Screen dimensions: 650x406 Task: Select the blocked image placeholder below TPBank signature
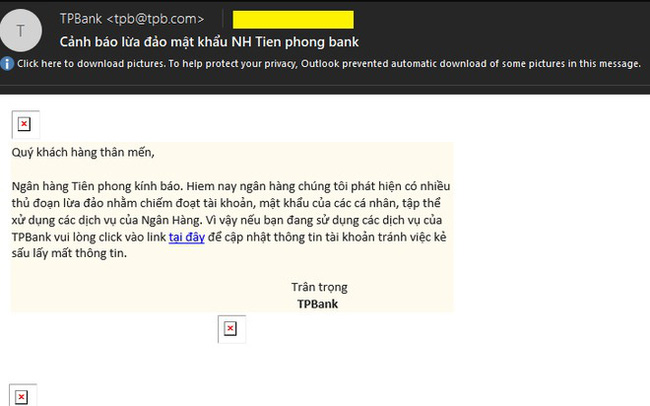pos(232,329)
